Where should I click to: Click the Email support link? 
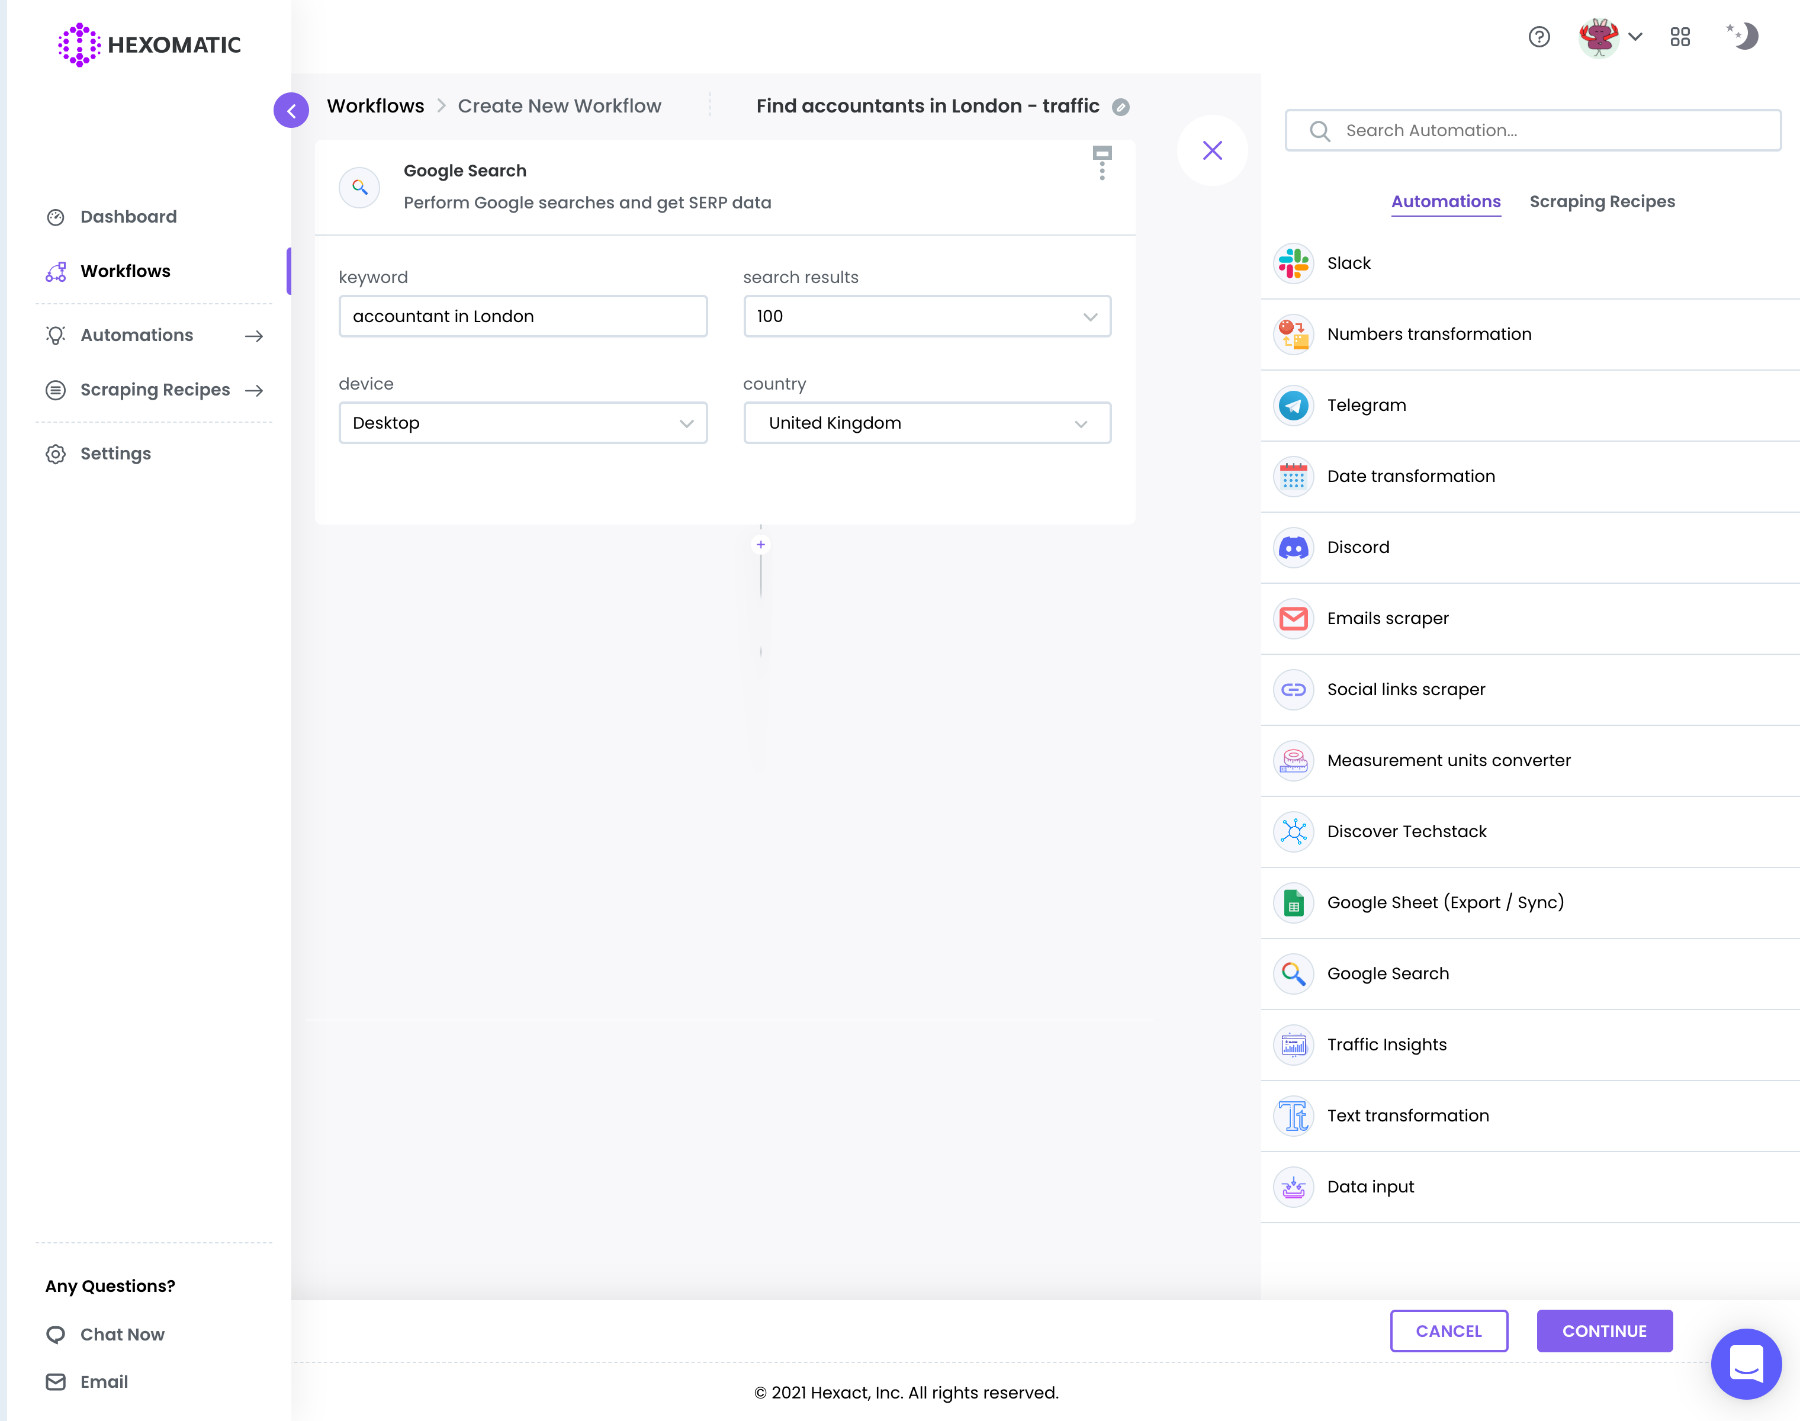pyautogui.click(x=104, y=1382)
